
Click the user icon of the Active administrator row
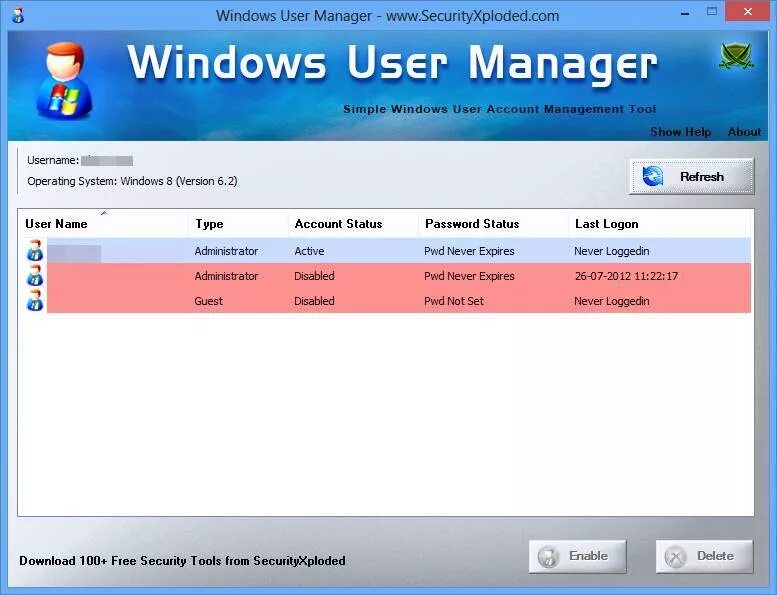pos(35,251)
